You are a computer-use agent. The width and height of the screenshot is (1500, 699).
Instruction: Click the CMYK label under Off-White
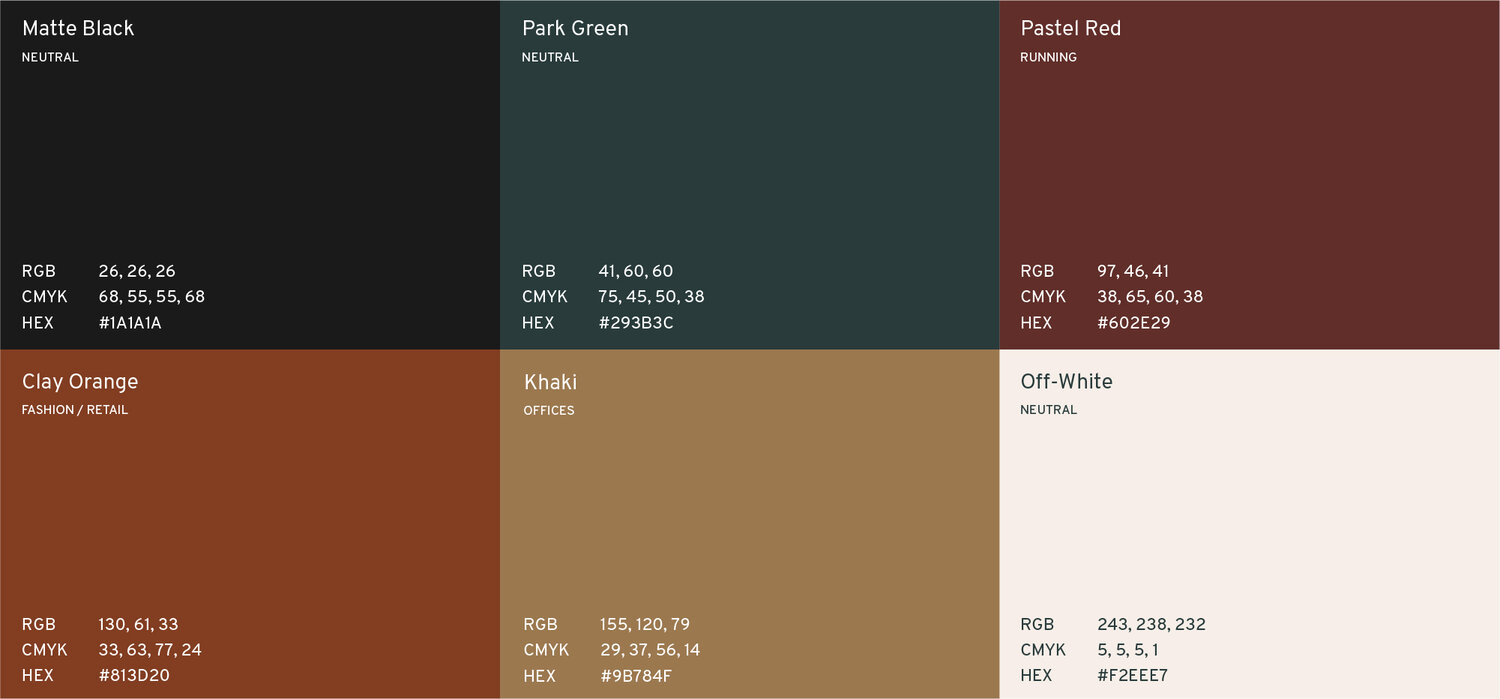point(1043,649)
